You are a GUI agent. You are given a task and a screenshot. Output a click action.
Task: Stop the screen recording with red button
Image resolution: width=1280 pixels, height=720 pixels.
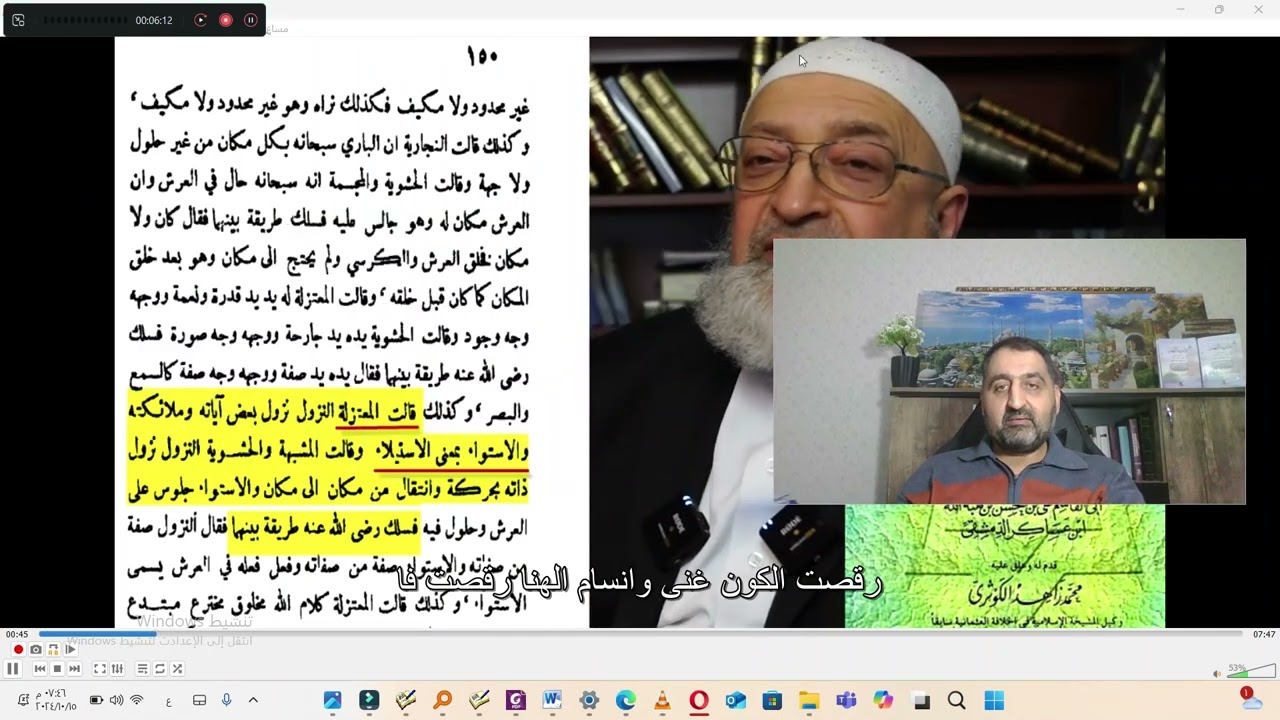(x=226, y=20)
